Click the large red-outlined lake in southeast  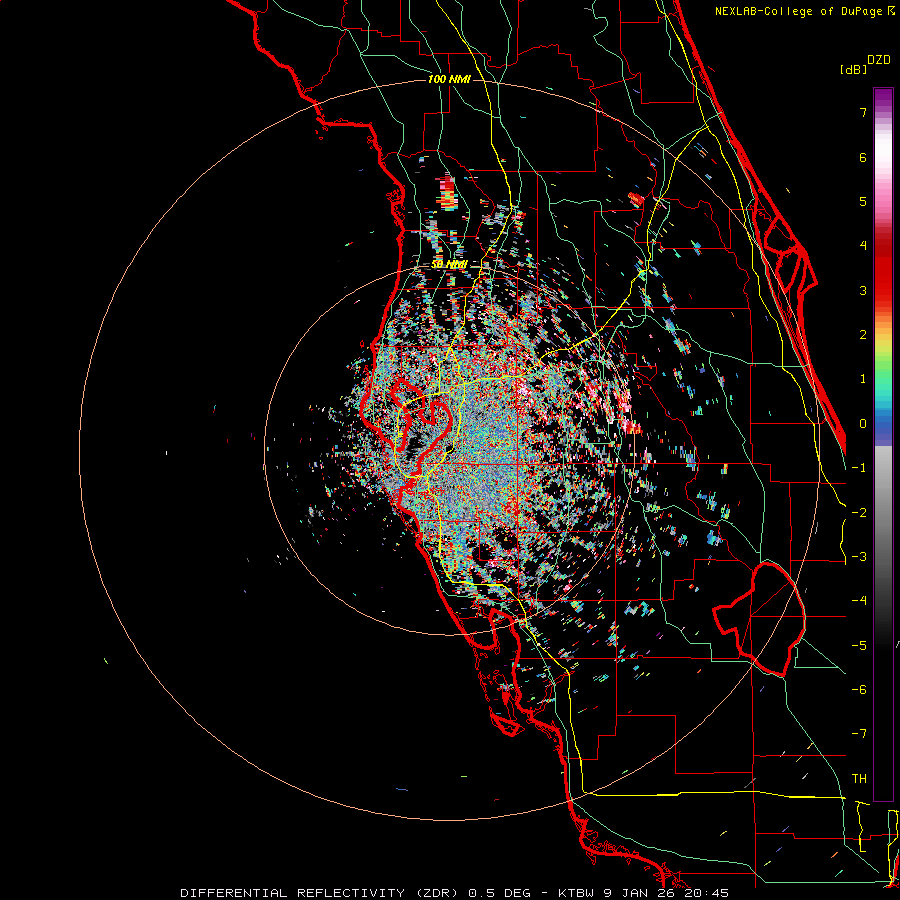click(760, 619)
